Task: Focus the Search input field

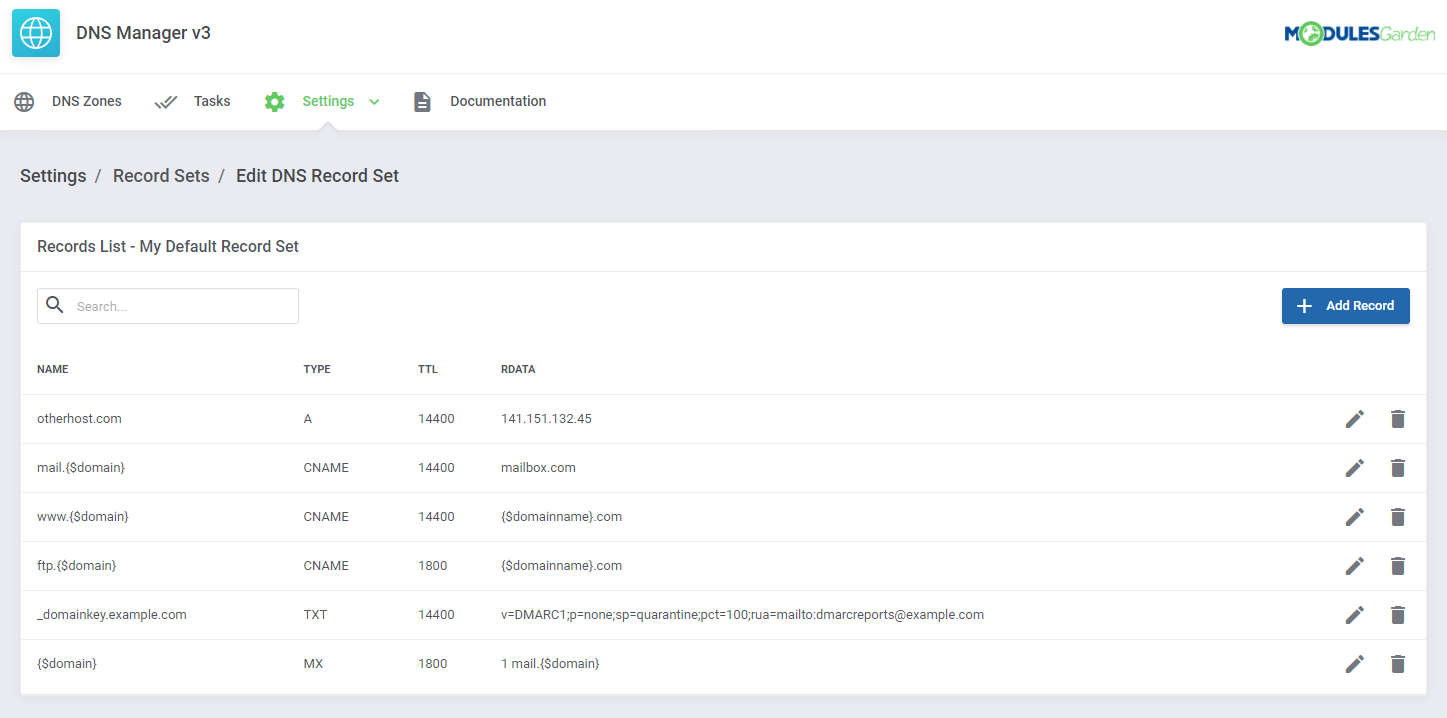Action: [168, 306]
